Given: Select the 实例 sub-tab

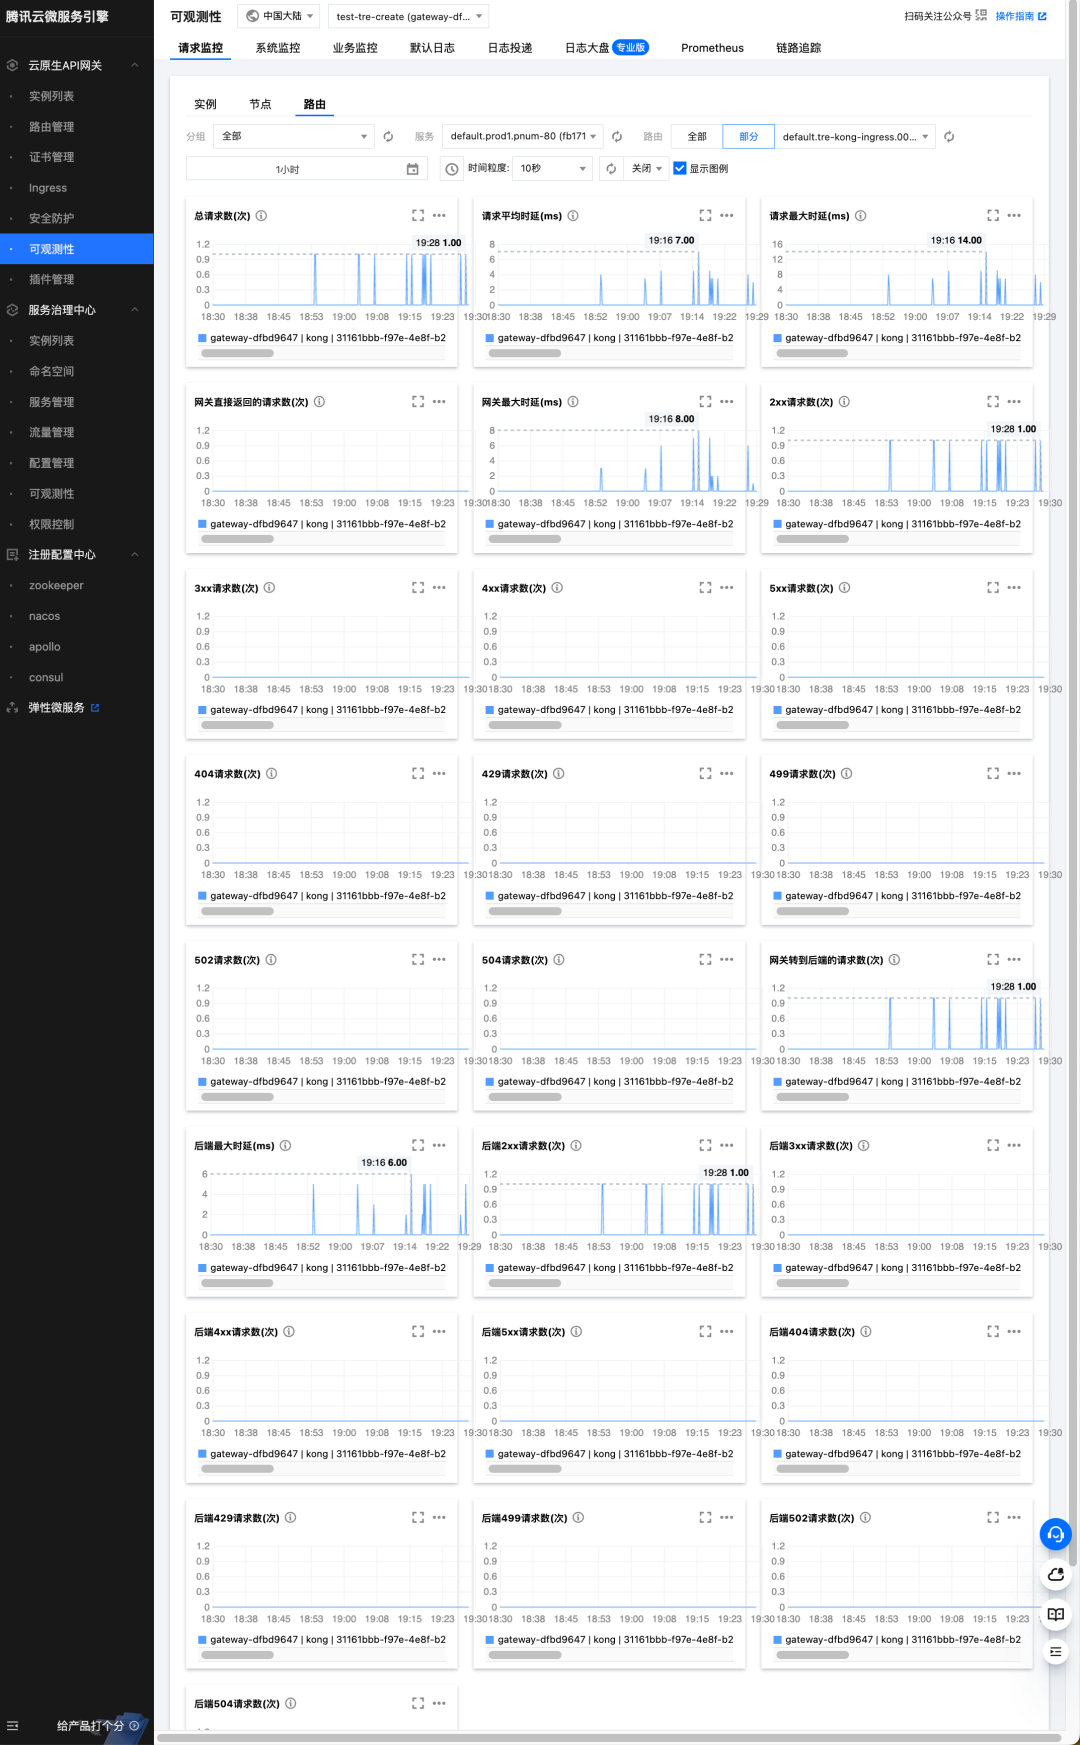Looking at the screenshot, I should (205, 104).
